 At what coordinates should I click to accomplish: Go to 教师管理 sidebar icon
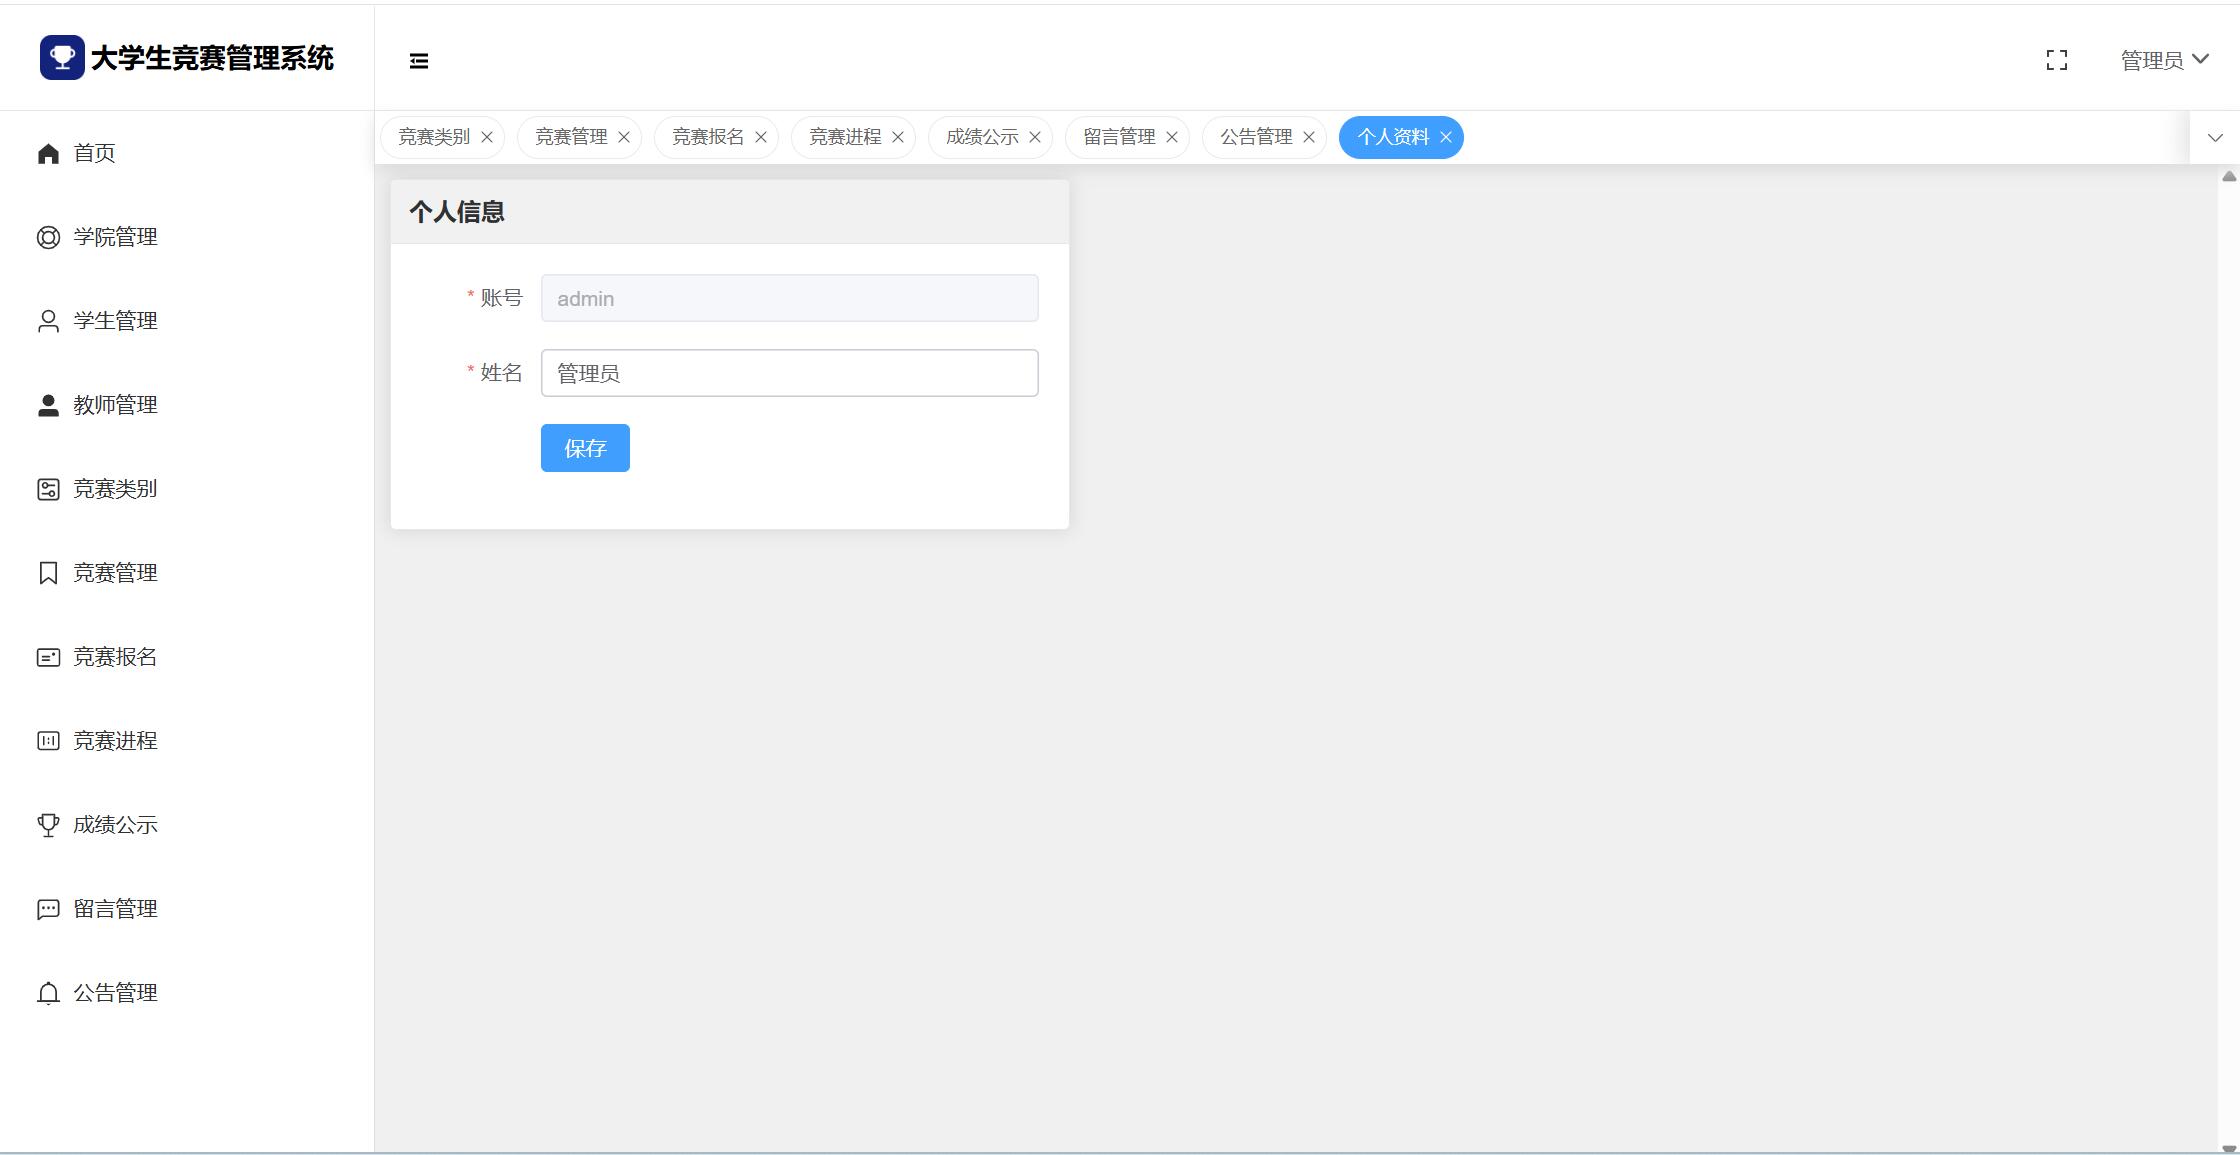click(x=48, y=405)
